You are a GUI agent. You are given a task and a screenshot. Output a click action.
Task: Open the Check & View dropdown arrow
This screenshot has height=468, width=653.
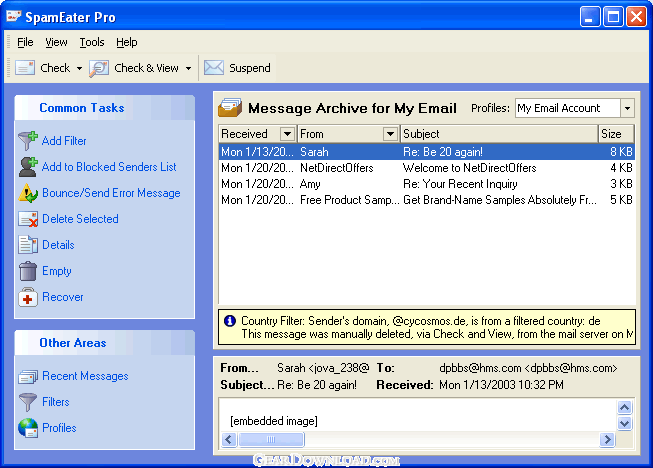click(x=189, y=68)
